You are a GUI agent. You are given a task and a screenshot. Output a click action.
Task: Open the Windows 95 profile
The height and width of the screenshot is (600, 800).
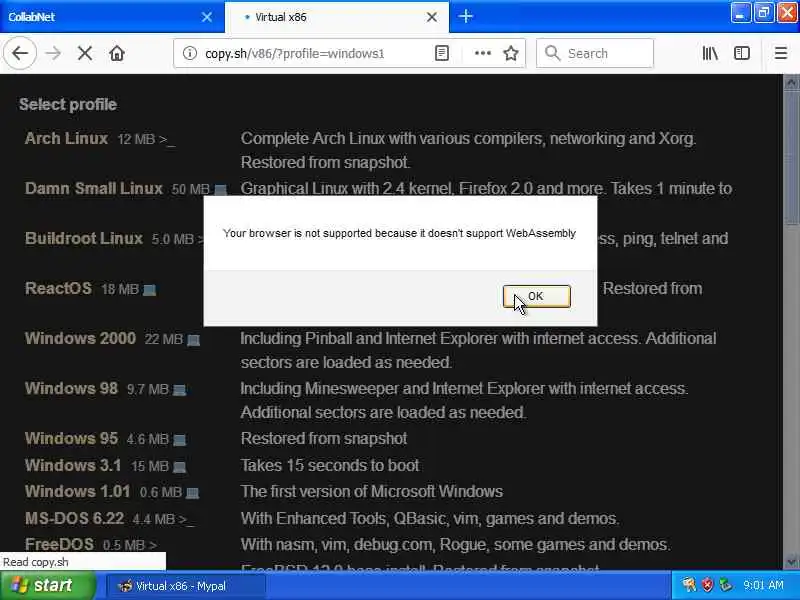point(71,438)
